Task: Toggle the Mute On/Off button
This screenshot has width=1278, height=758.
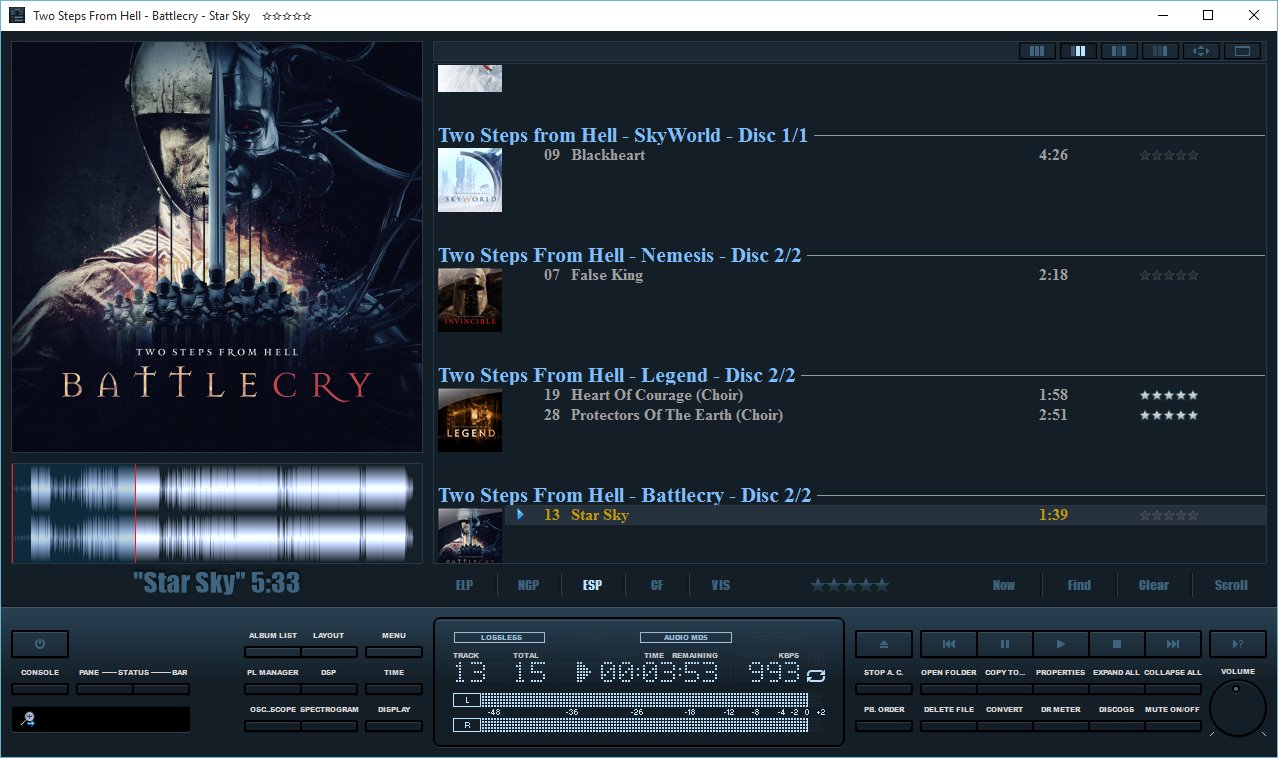Action: [1172, 726]
